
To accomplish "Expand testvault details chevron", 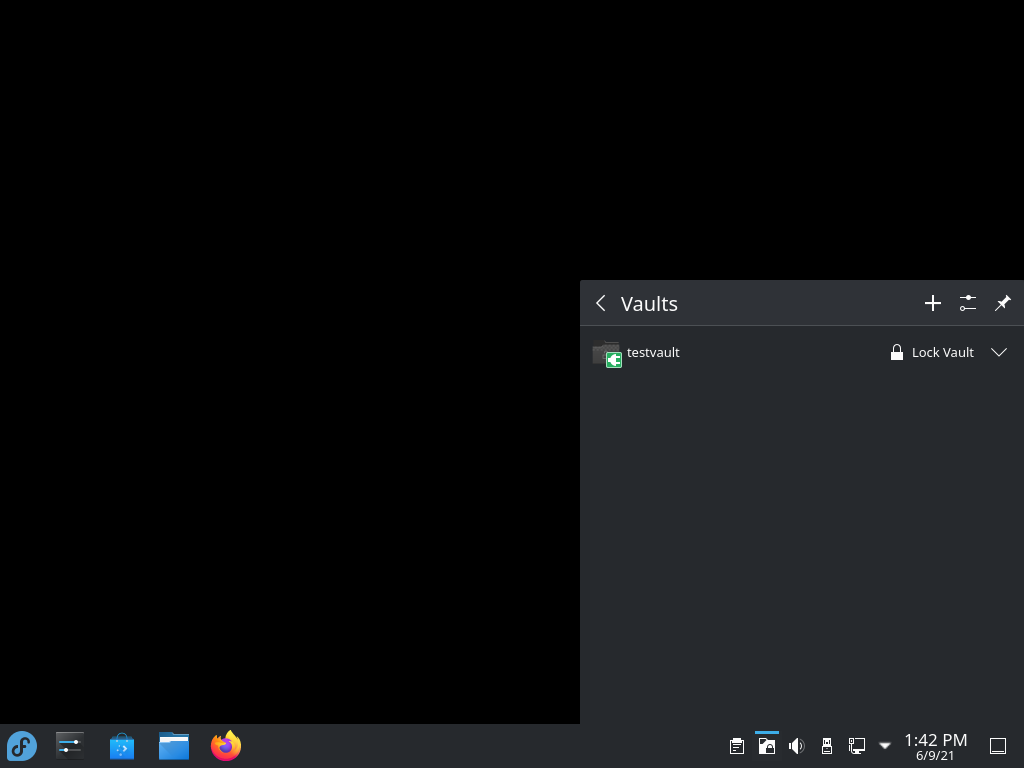I will (x=999, y=353).
